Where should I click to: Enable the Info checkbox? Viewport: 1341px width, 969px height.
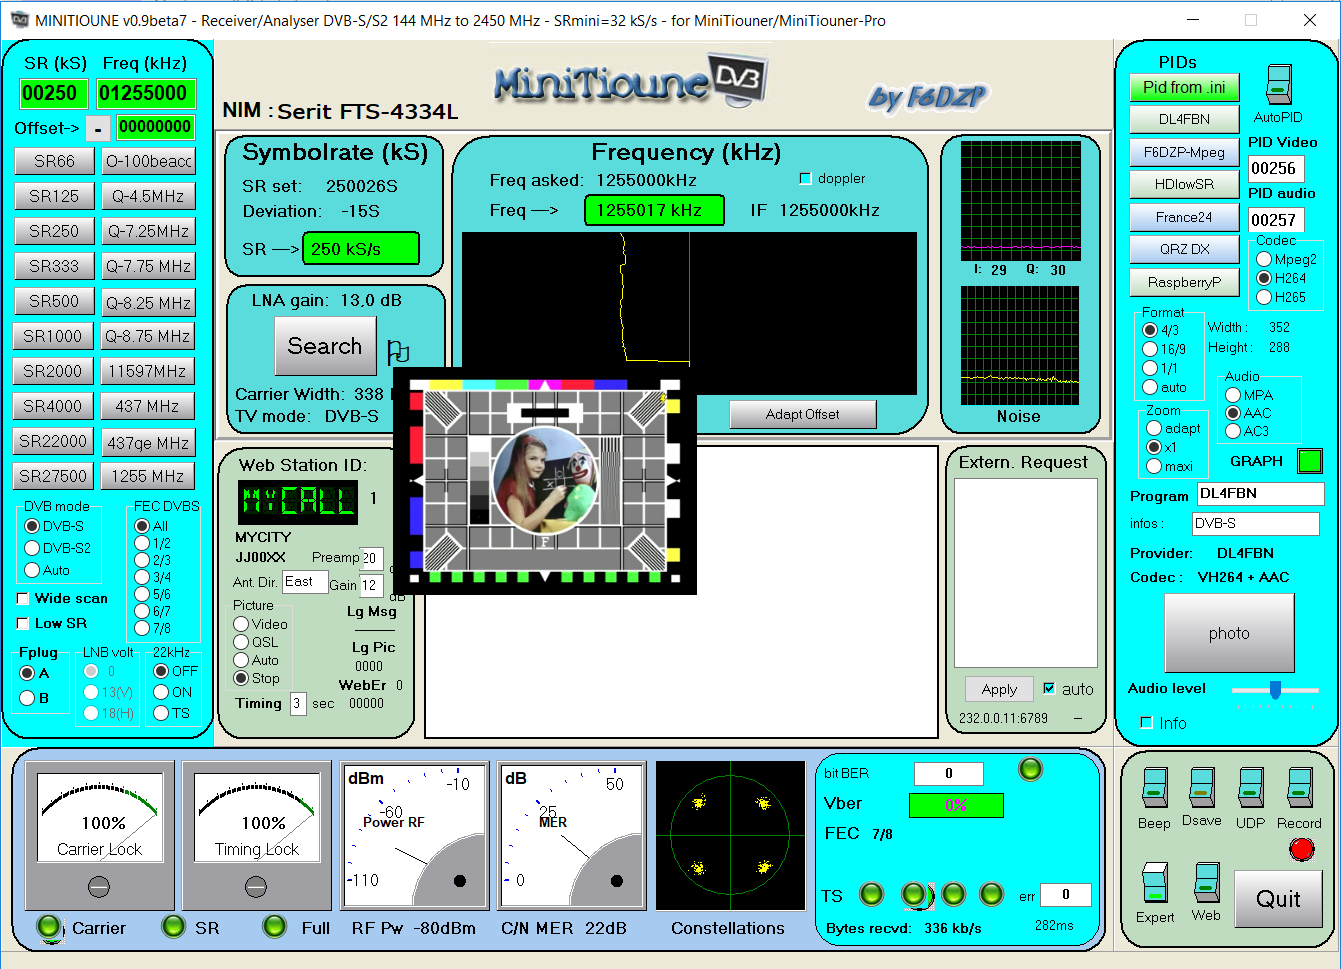pyautogui.click(x=1146, y=723)
